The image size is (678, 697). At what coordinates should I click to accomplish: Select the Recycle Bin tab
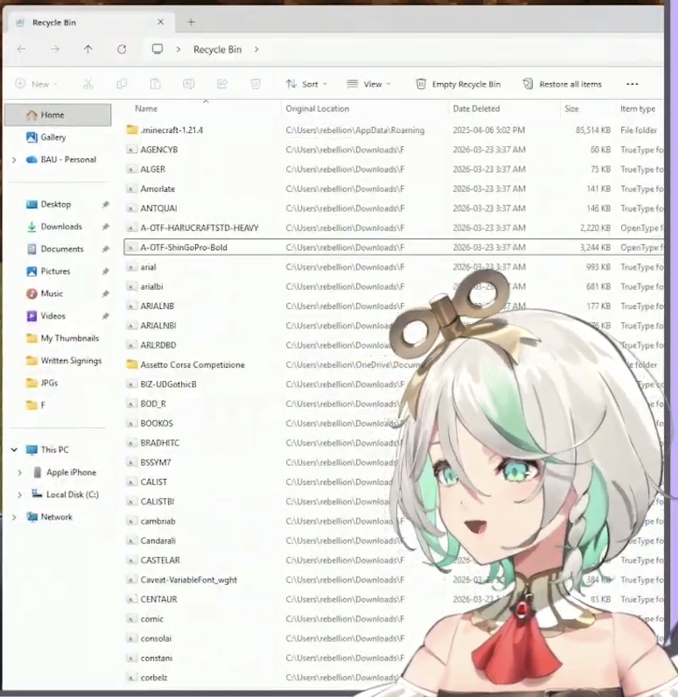click(x=89, y=22)
